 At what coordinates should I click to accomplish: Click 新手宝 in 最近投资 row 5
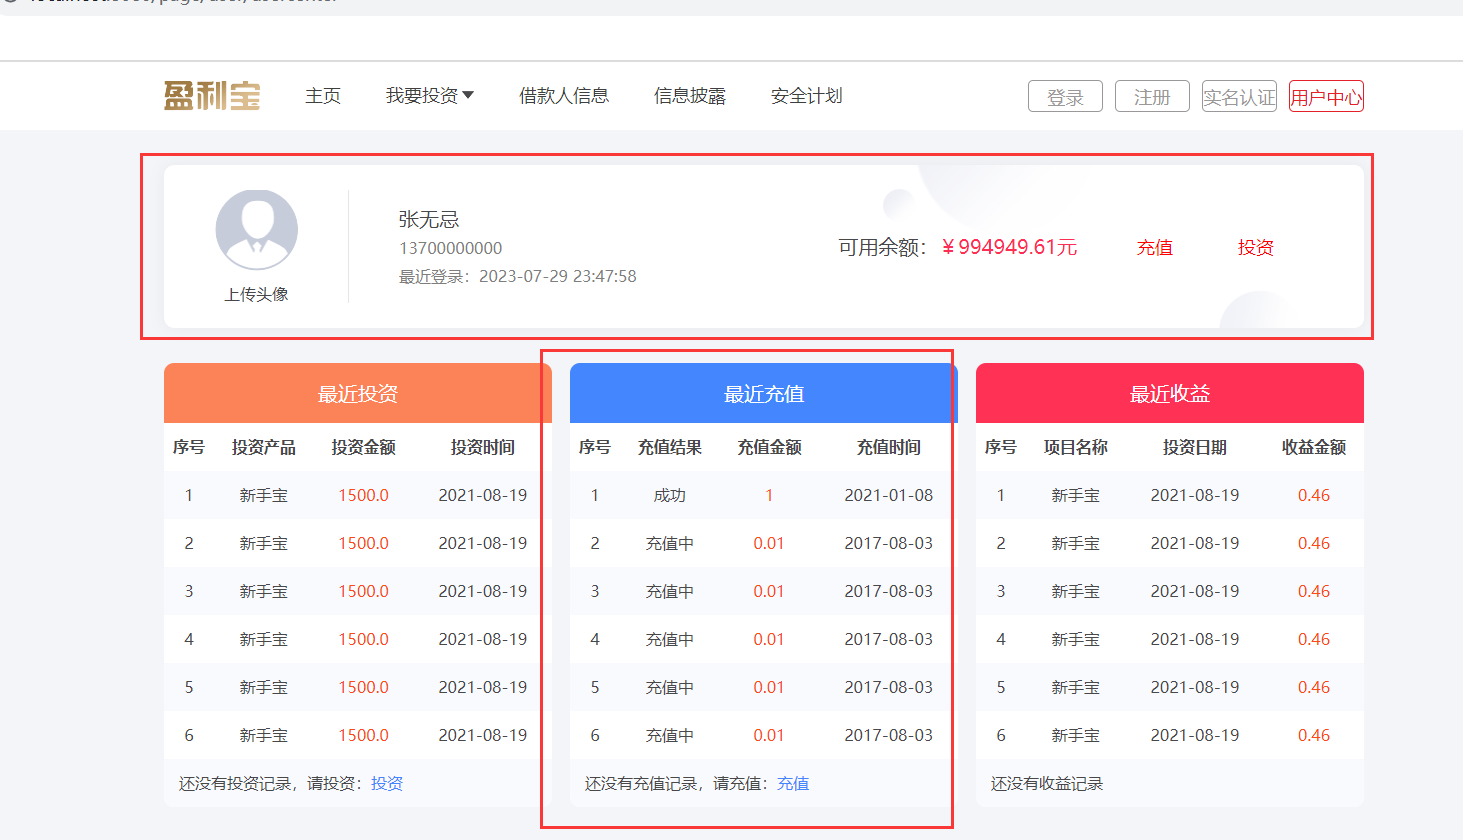(264, 688)
